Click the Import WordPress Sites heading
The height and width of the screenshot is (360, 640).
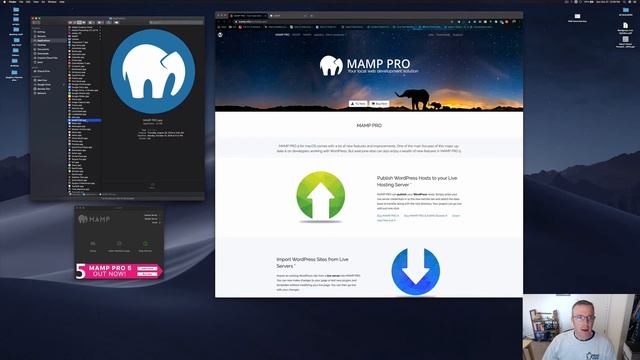coord(312,262)
